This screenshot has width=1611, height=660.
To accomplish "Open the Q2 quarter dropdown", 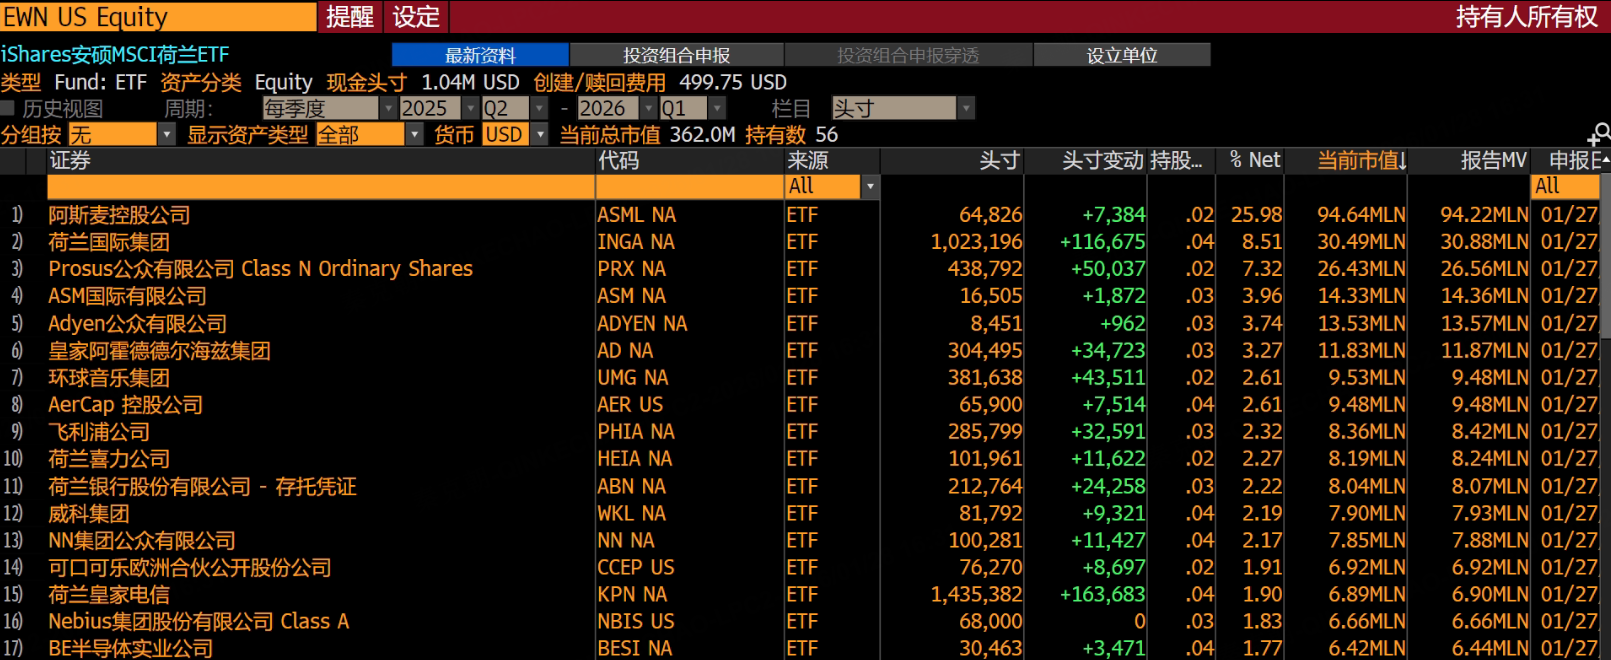I will tap(515, 108).
